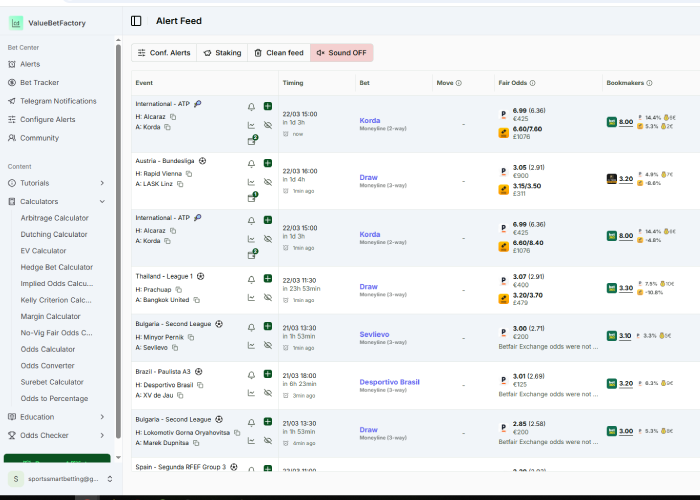The width and height of the screenshot is (700, 500).
Task: Open odds chart for Rapid Vienna row
Action: [x=251, y=182]
